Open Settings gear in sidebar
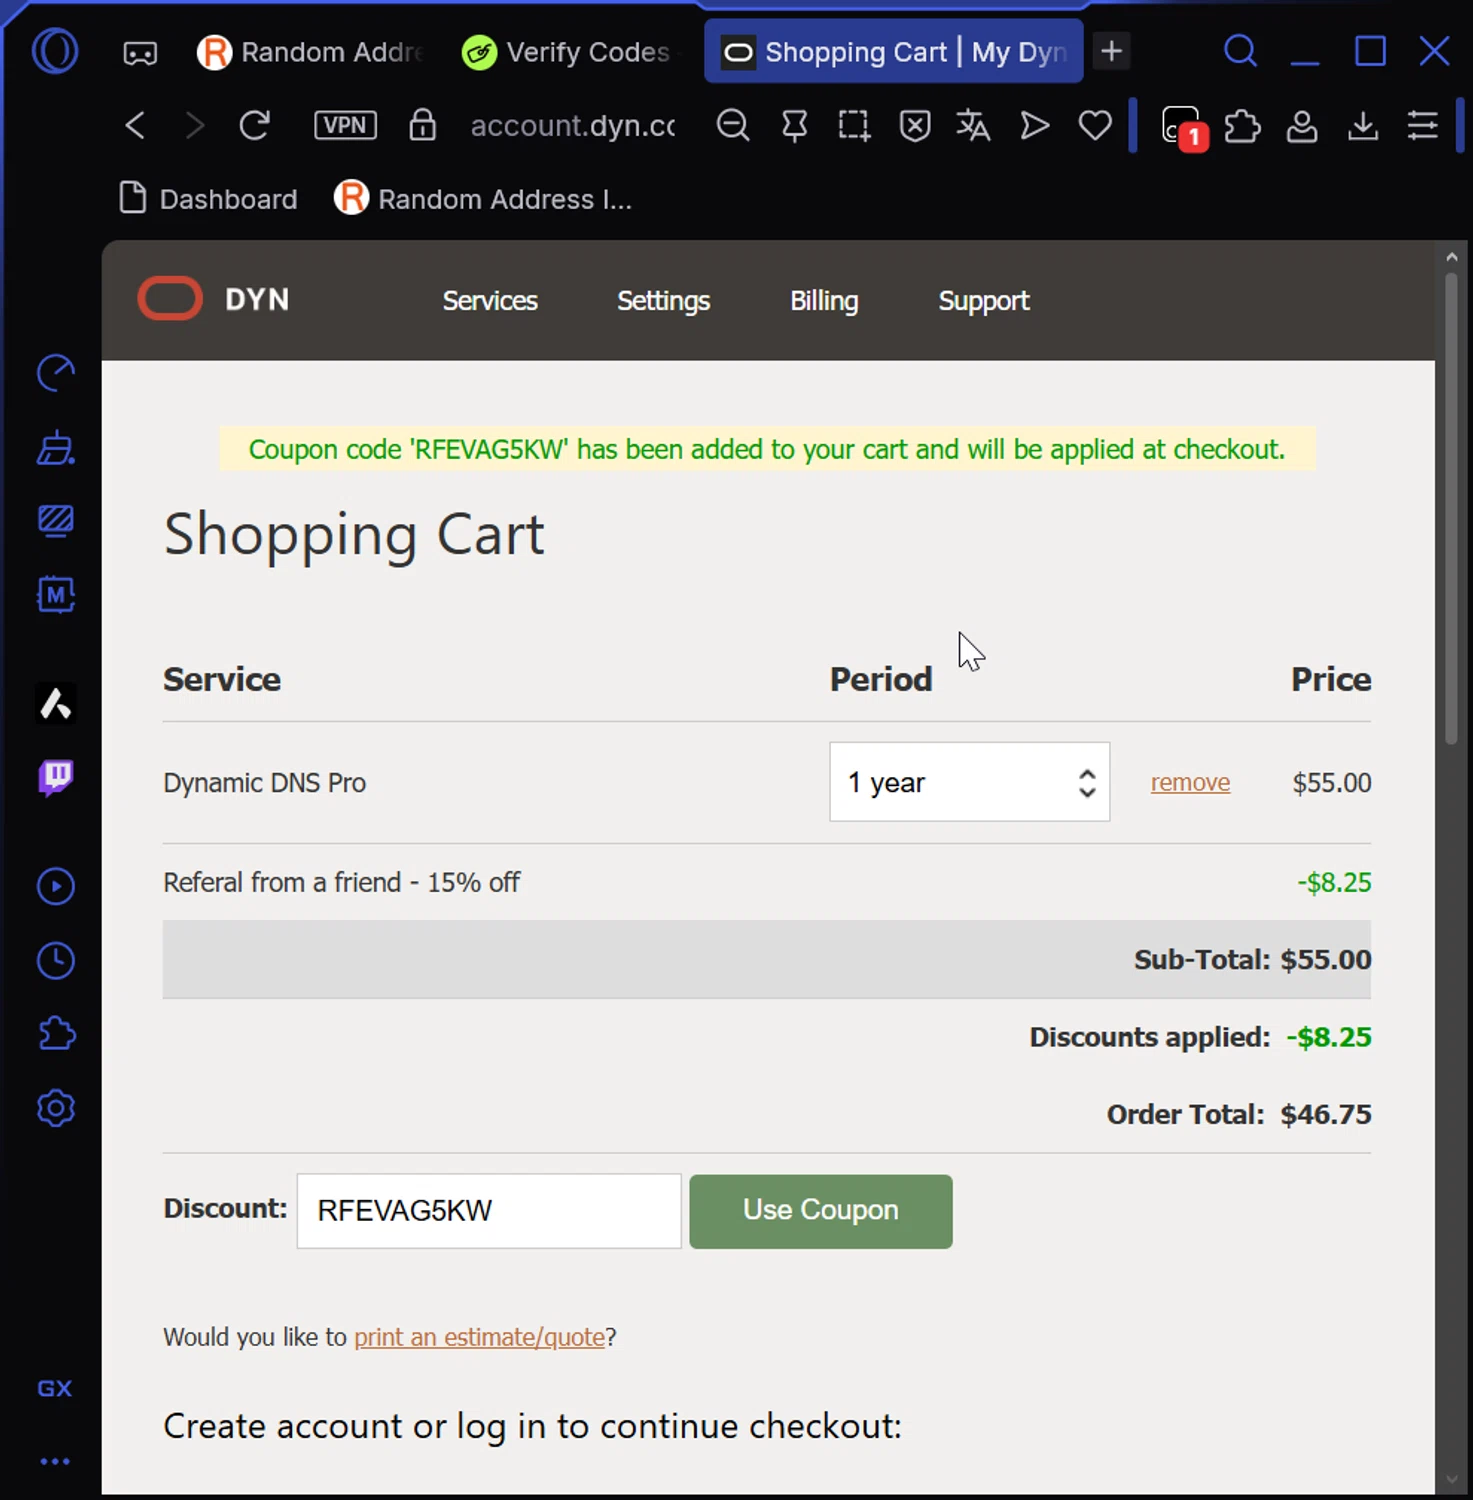Viewport: 1473px width, 1500px height. pyautogui.click(x=56, y=1108)
